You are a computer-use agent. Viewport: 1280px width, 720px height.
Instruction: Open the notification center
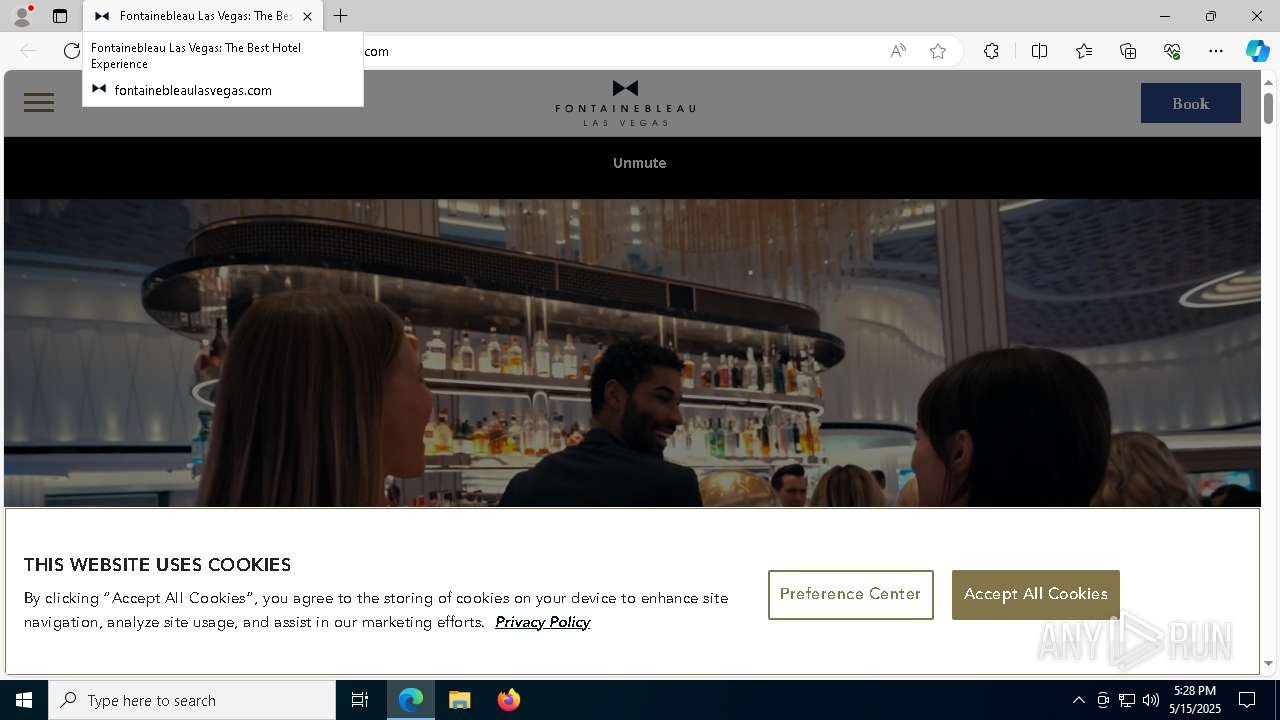pyautogui.click(x=1248, y=700)
